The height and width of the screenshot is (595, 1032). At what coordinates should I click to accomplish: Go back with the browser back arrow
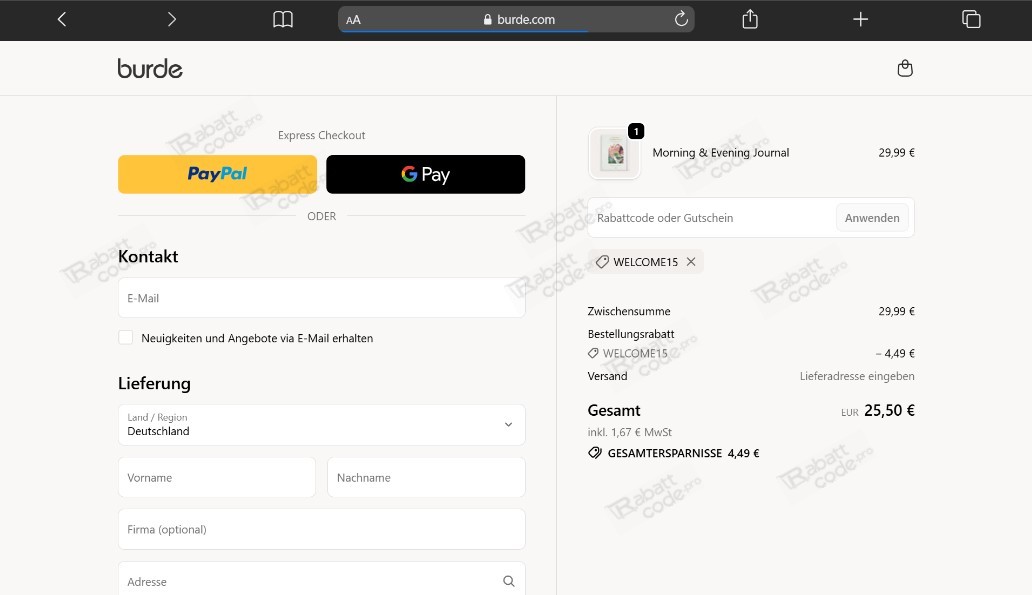click(62, 20)
